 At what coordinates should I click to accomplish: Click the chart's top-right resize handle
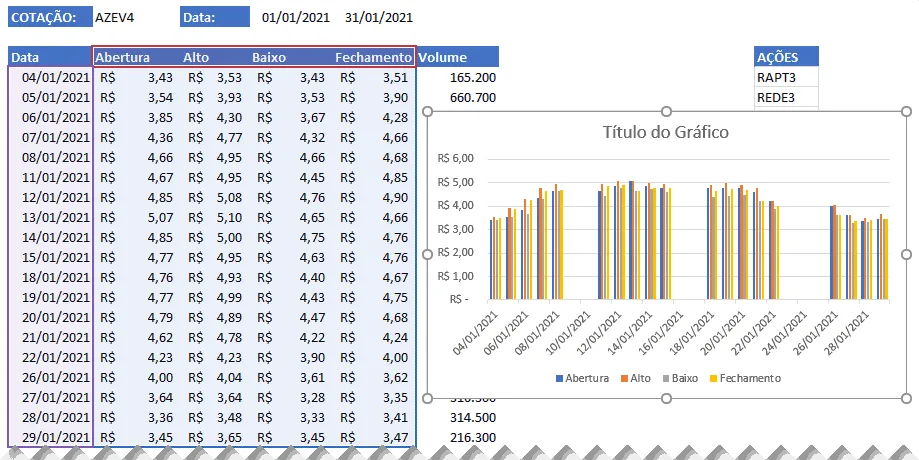pyautogui.click(x=906, y=111)
